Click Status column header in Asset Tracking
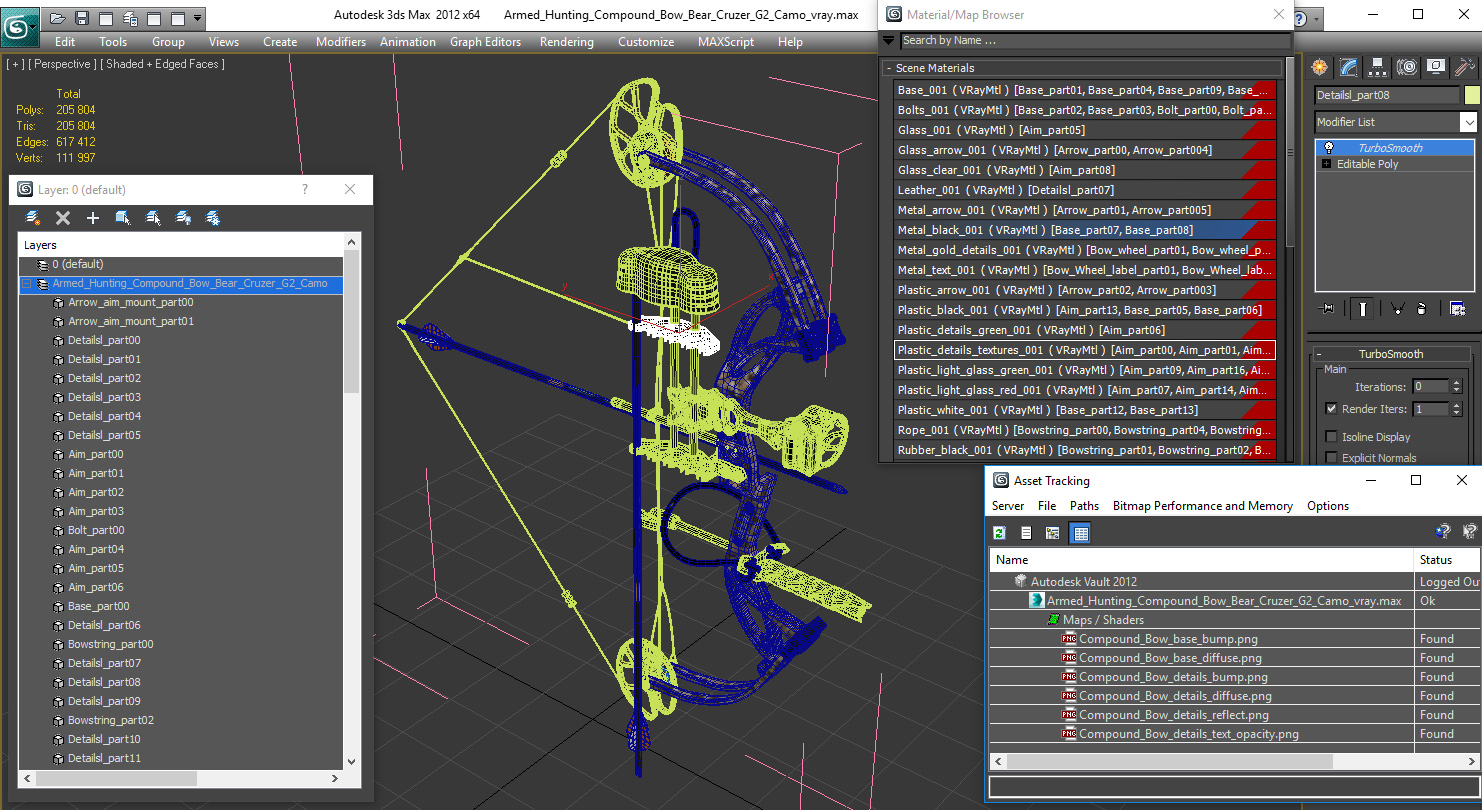The width and height of the screenshot is (1482, 810). (x=1448, y=560)
